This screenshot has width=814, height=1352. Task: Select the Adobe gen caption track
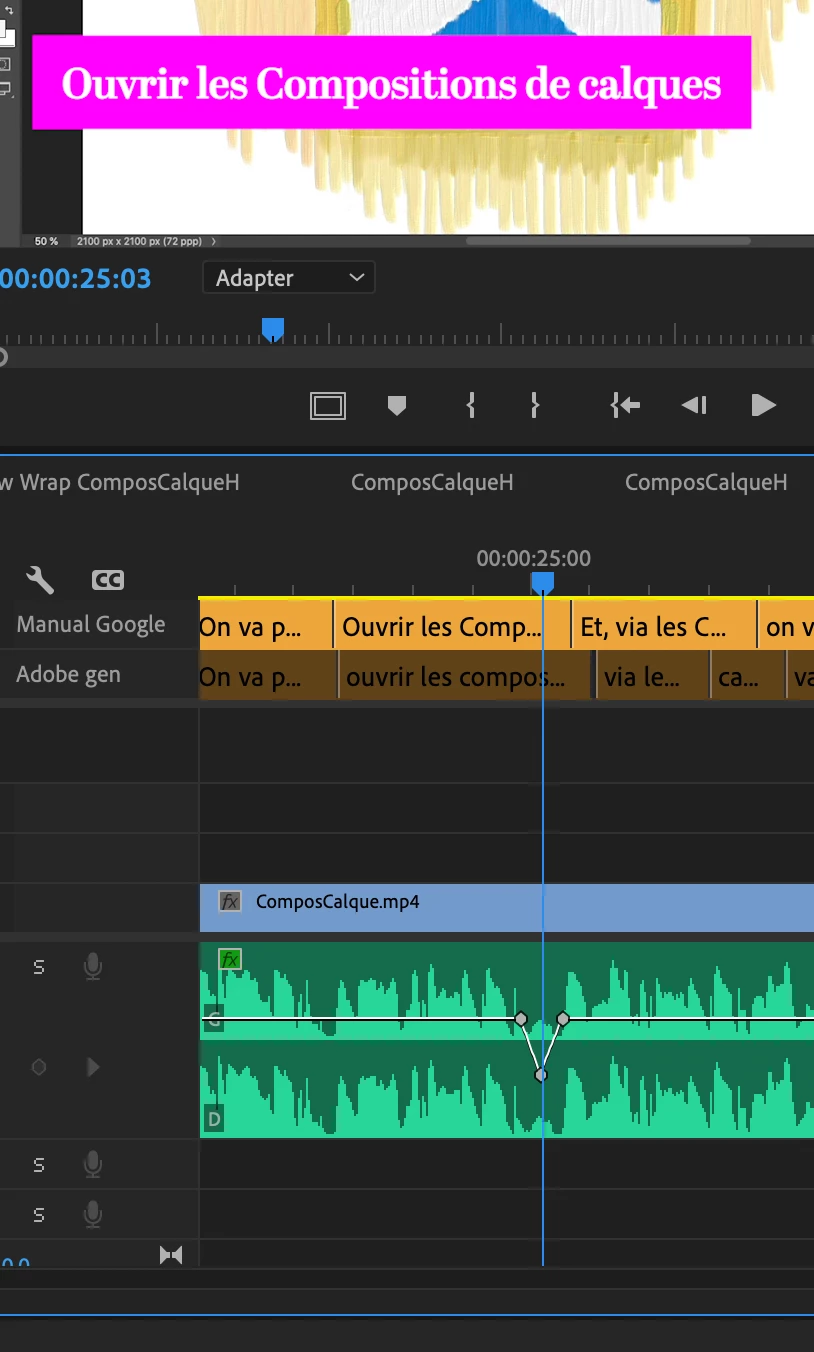[x=68, y=675]
